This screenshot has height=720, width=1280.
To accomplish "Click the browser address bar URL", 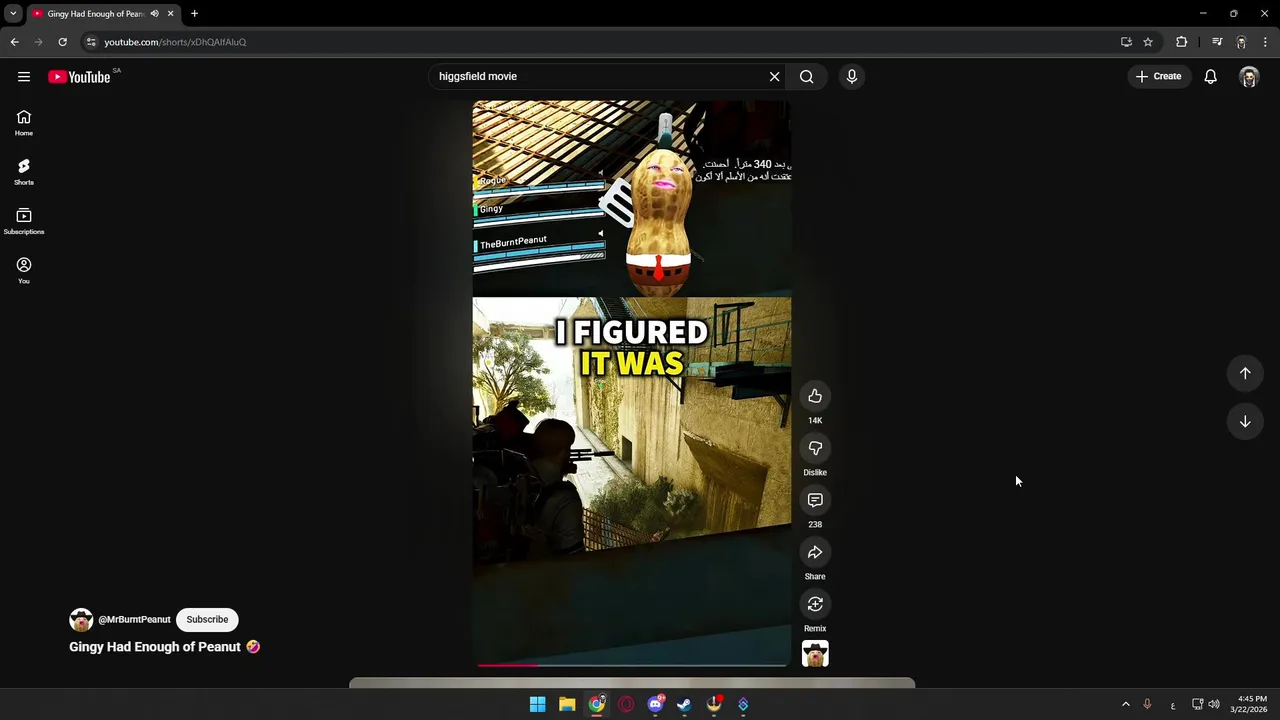I will point(175,42).
